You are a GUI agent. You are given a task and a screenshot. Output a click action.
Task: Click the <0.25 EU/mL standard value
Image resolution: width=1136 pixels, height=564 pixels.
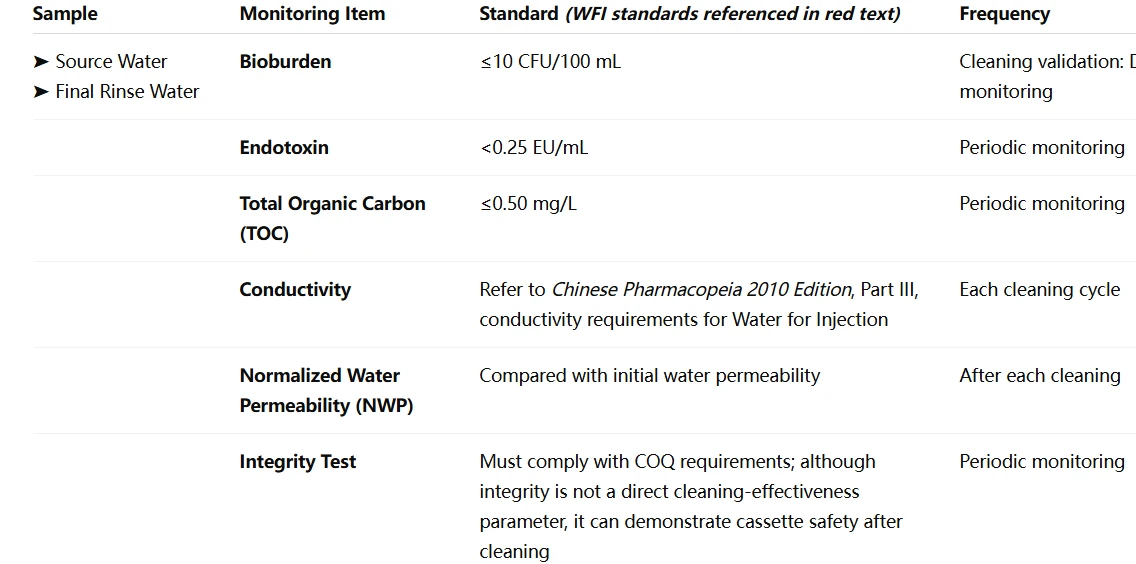click(x=534, y=148)
